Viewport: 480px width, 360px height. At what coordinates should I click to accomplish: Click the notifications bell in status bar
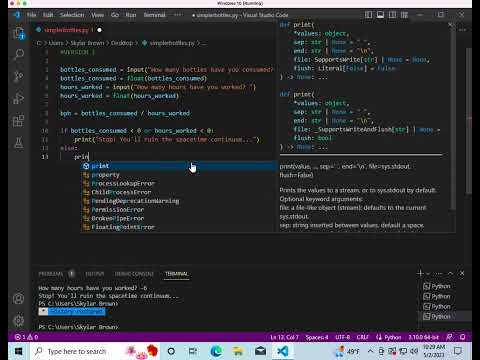[x=463, y=337]
